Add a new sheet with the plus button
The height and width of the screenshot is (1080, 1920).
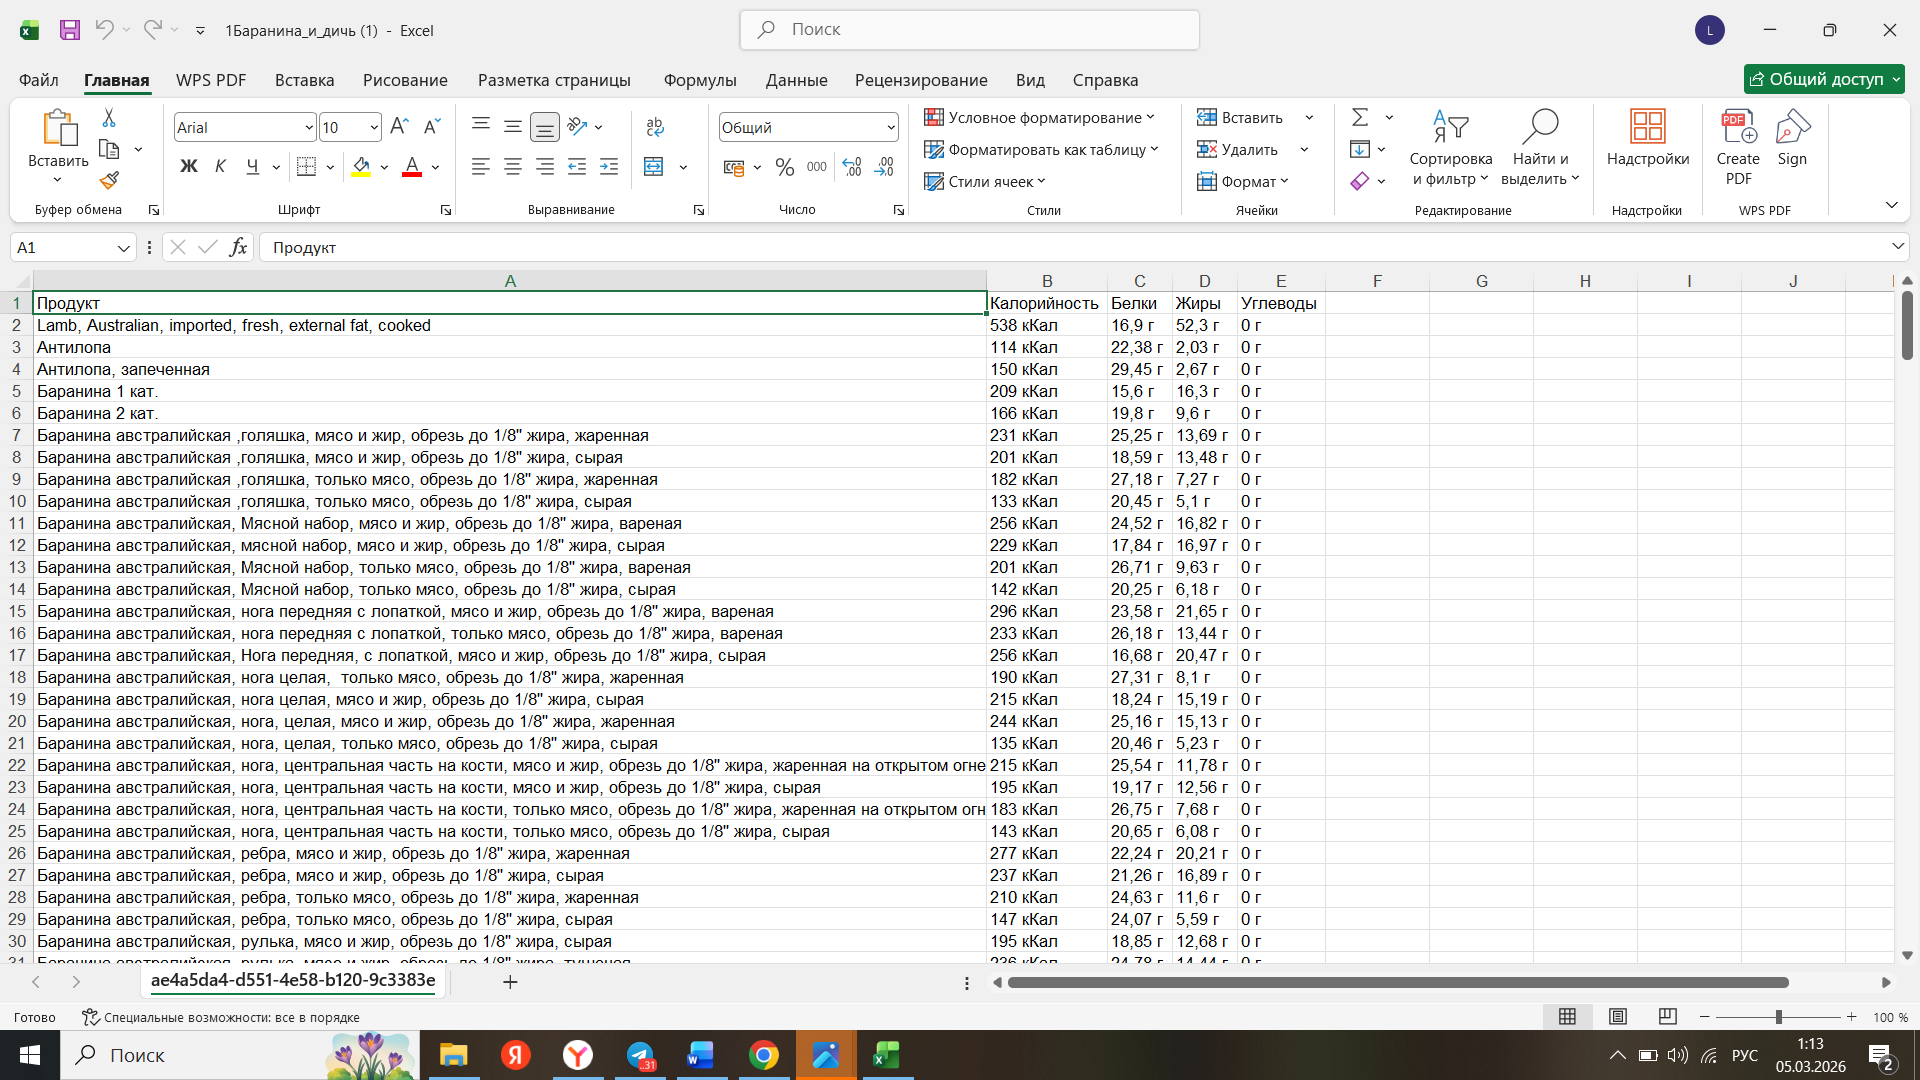pyautogui.click(x=510, y=982)
